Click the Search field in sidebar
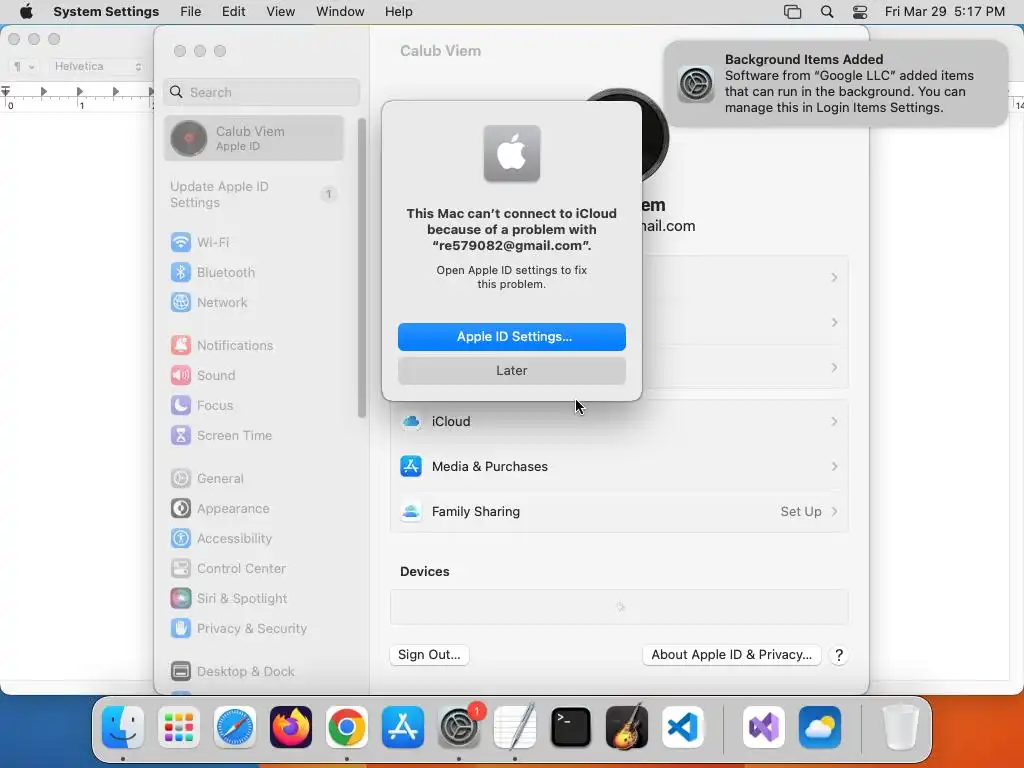The height and width of the screenshot is (768, 1024). tap(261, 92)
